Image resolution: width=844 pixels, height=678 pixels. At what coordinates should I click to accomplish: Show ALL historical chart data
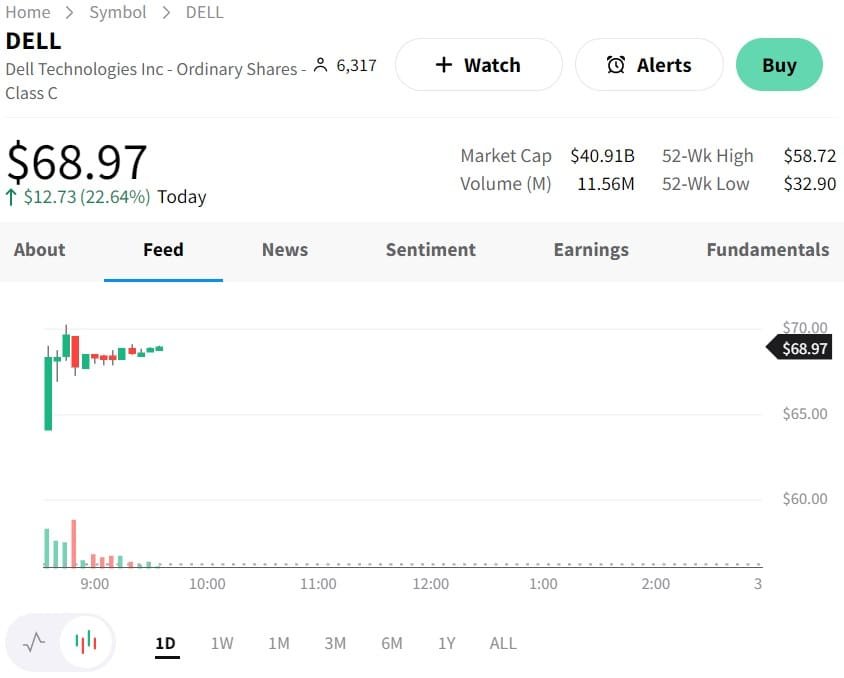(503, 643)
